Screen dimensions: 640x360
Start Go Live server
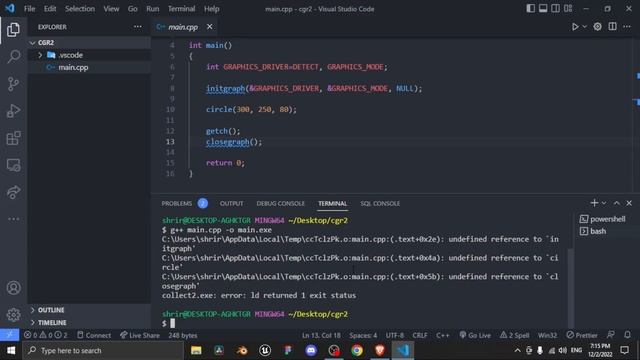point(475,335)
